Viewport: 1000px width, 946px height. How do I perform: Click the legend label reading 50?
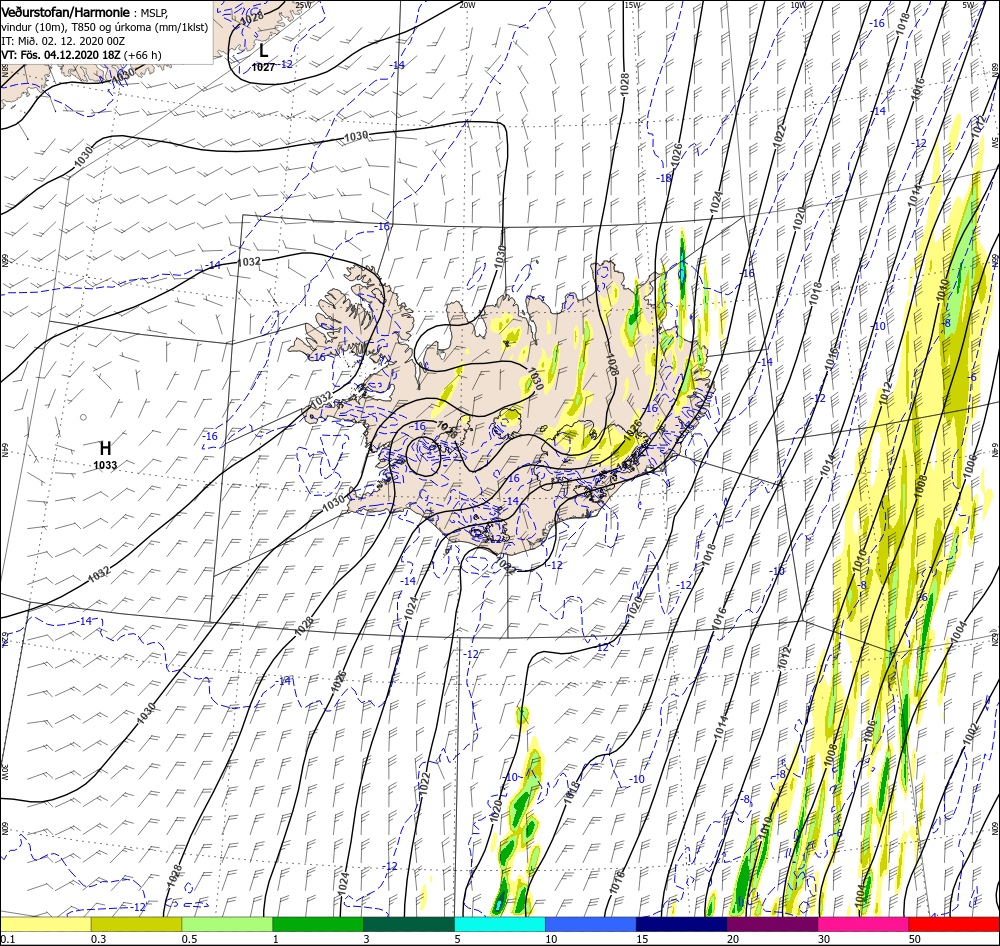click(x=915, y=939)
